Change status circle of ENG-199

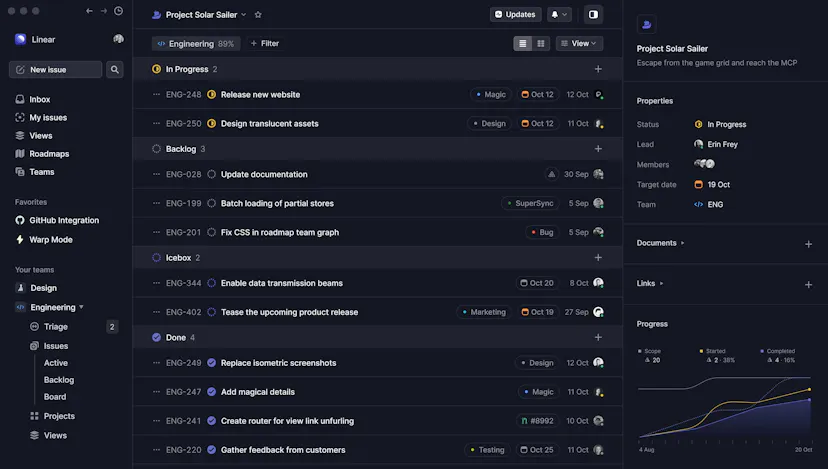click(211, 203)
